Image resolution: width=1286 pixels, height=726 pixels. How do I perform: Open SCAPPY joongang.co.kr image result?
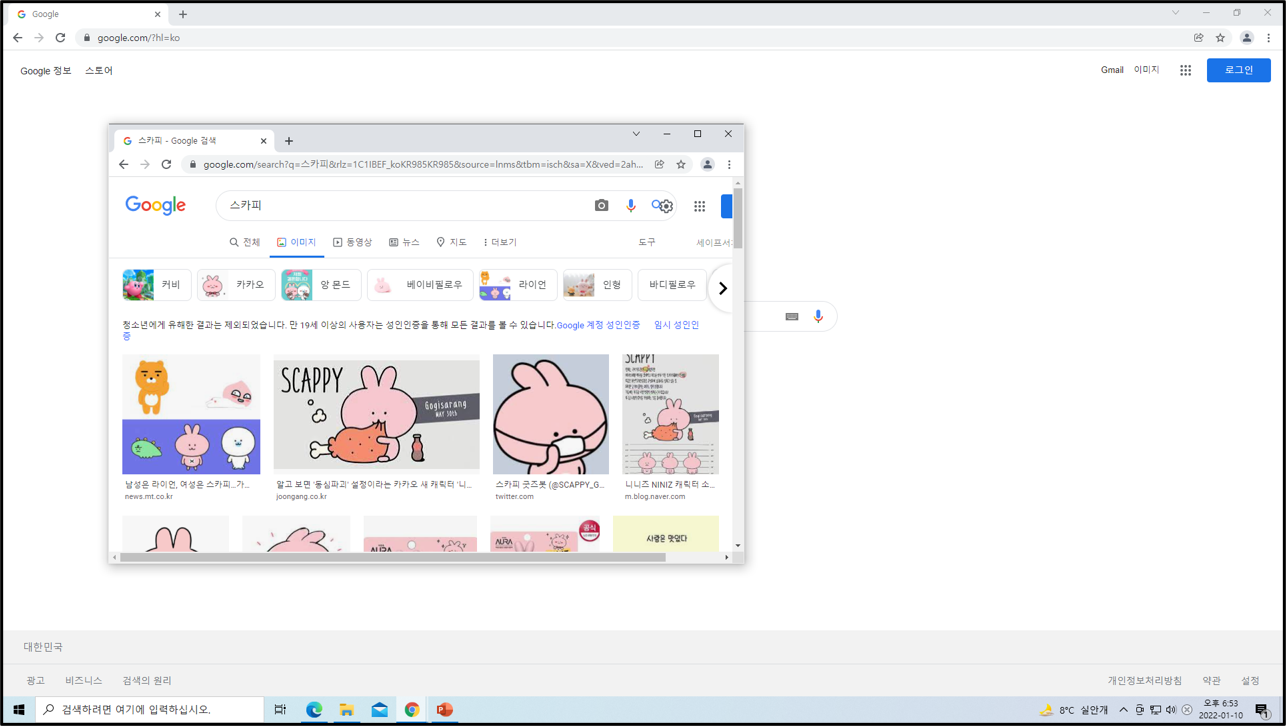point(377,412)
